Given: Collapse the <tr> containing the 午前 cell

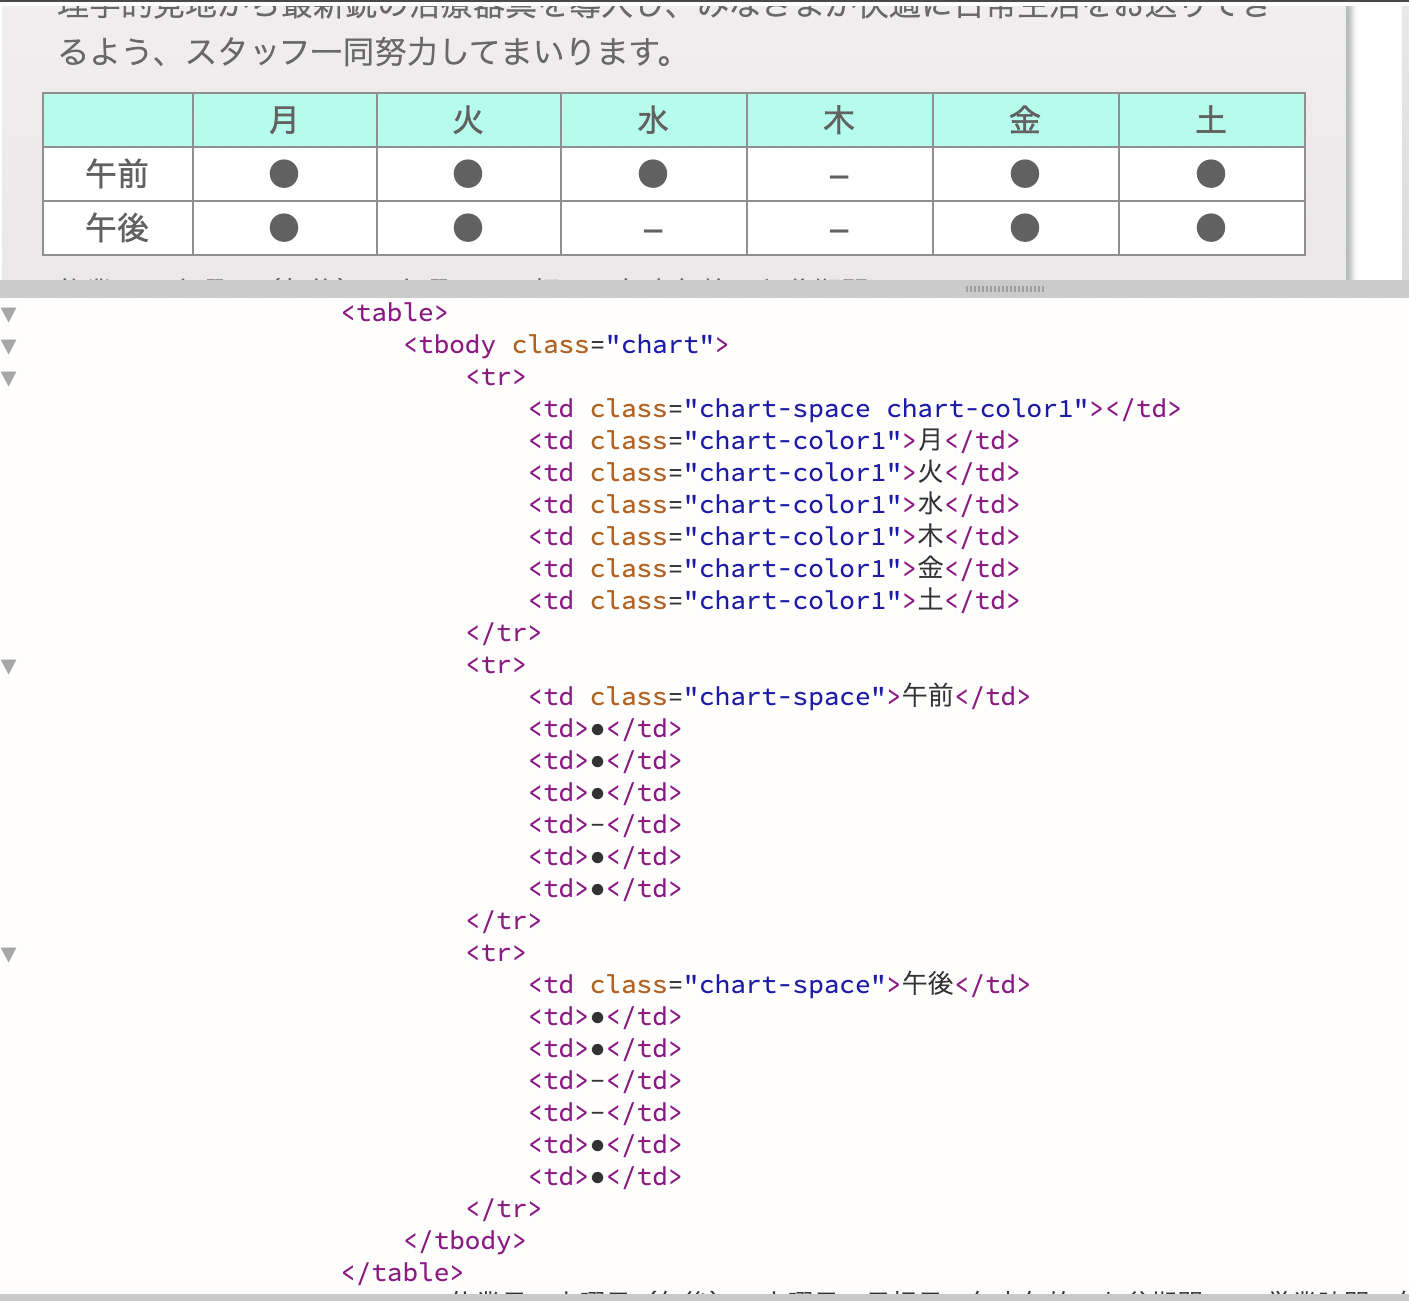Looking at the screenshot, I should point(9,666).
